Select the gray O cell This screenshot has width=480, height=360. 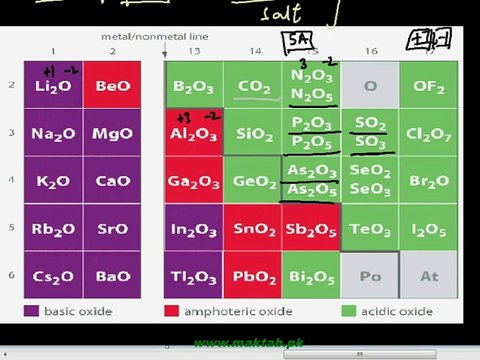(x=370, y=85)
